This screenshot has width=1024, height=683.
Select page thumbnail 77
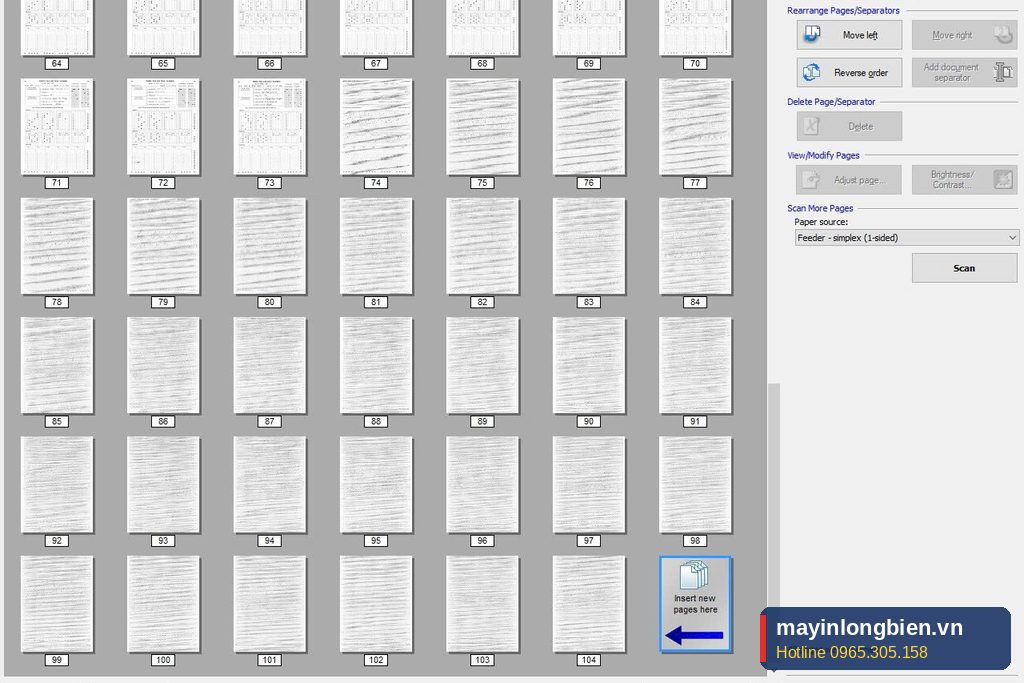pyautogui.click(x=696, y=127)
